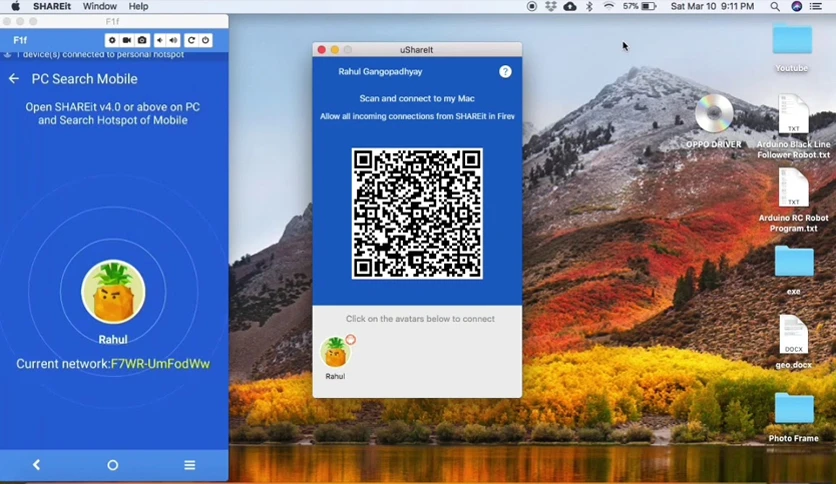Click the firewall incoming connections notice
The height and width of the screenshot is (484, 836).
pos(417,116)
